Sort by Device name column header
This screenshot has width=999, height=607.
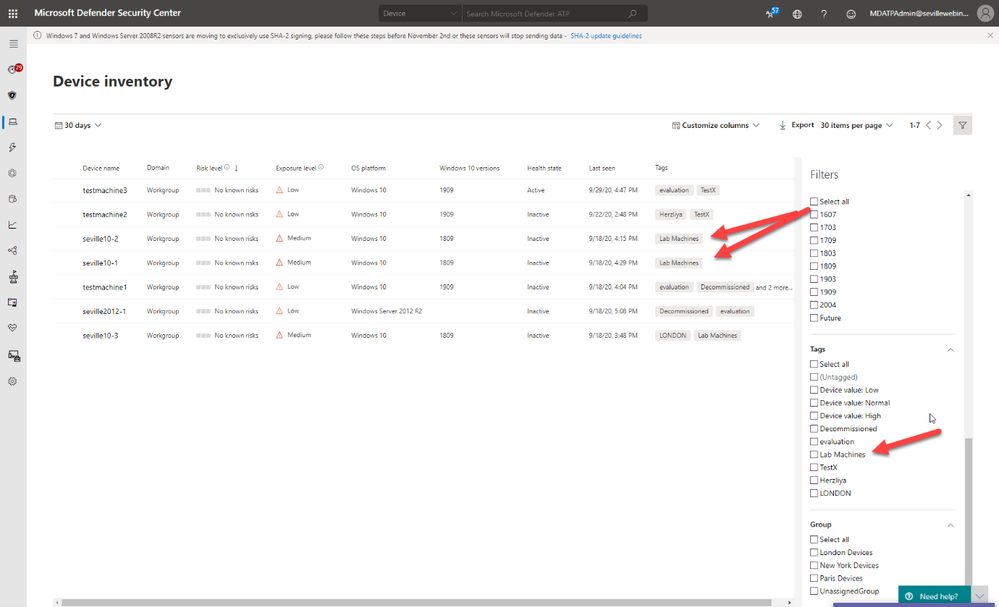(101, 168)
